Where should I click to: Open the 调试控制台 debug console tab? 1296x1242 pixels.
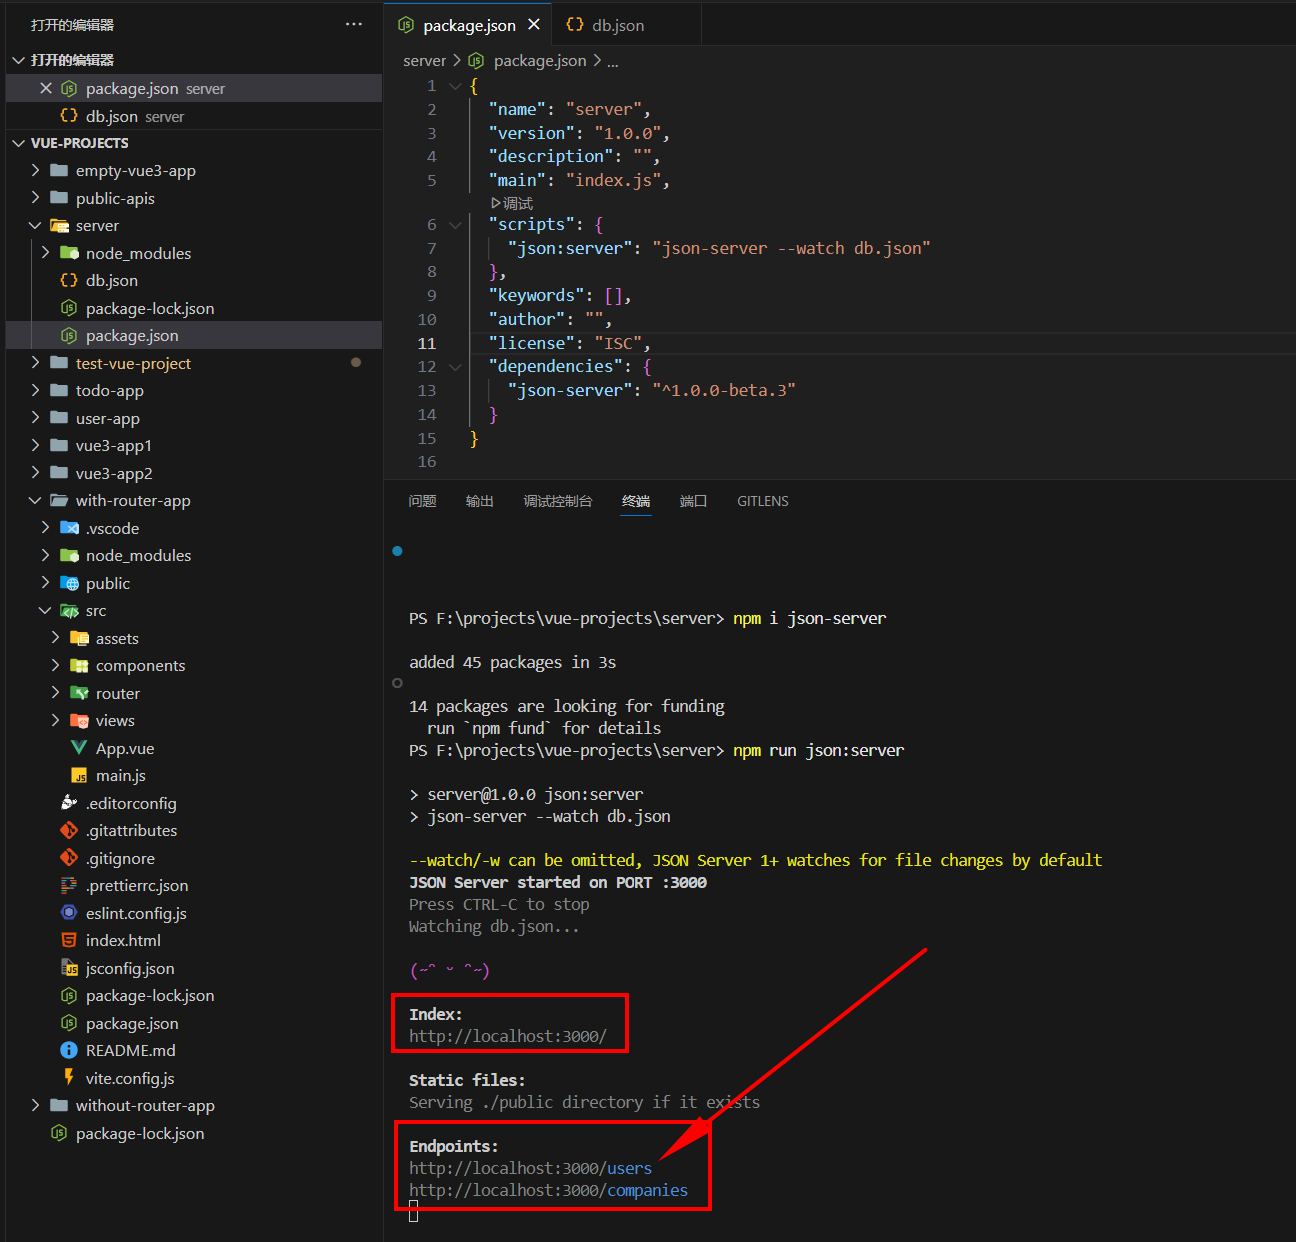[x=558, y=501]
